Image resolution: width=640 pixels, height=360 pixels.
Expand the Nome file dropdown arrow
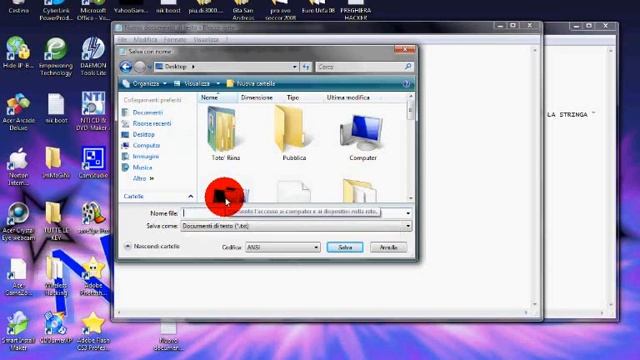click(x=407, y=213)
